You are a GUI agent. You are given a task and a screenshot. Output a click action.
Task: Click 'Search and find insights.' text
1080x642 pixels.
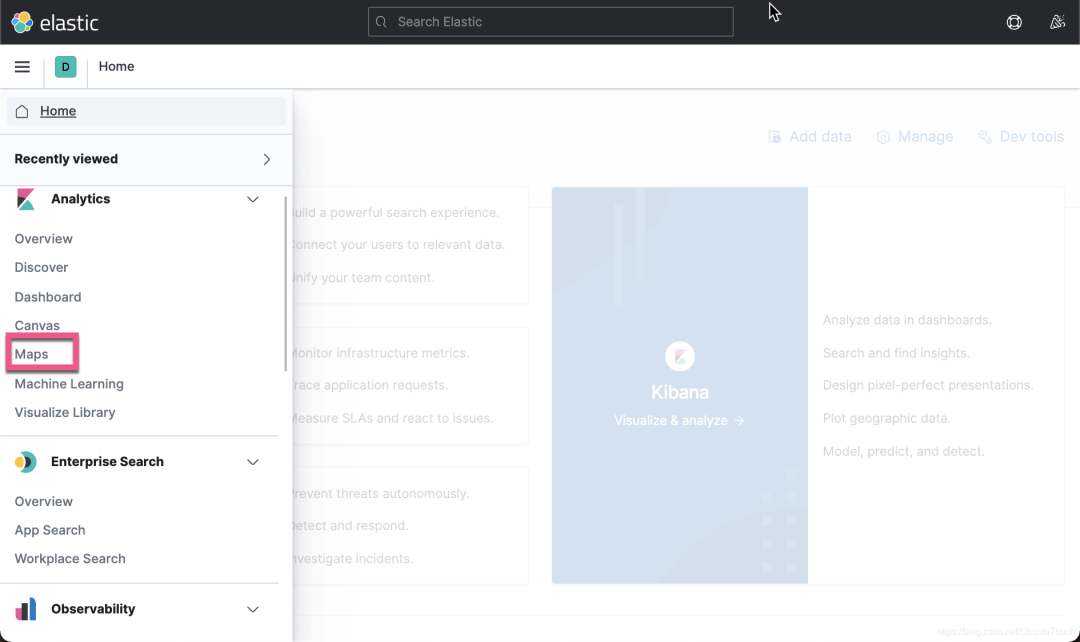click(x=896, y=353)
